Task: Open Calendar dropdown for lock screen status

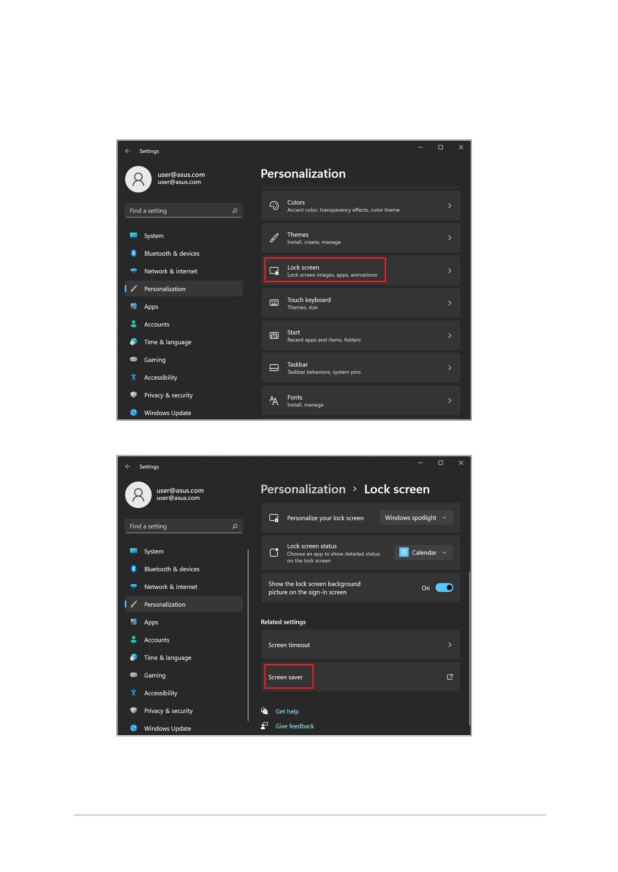Action: point(423,552)
